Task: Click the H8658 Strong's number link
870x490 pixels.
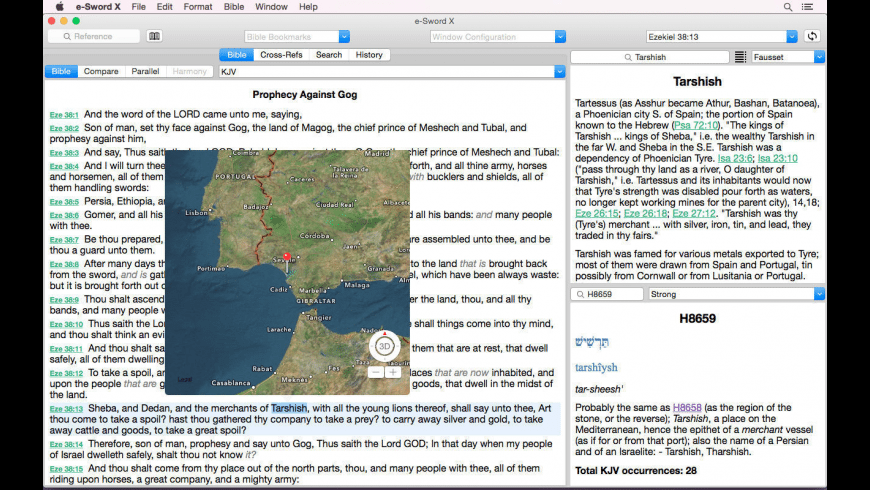Action: pyautogui.click(x=687, y=408)
